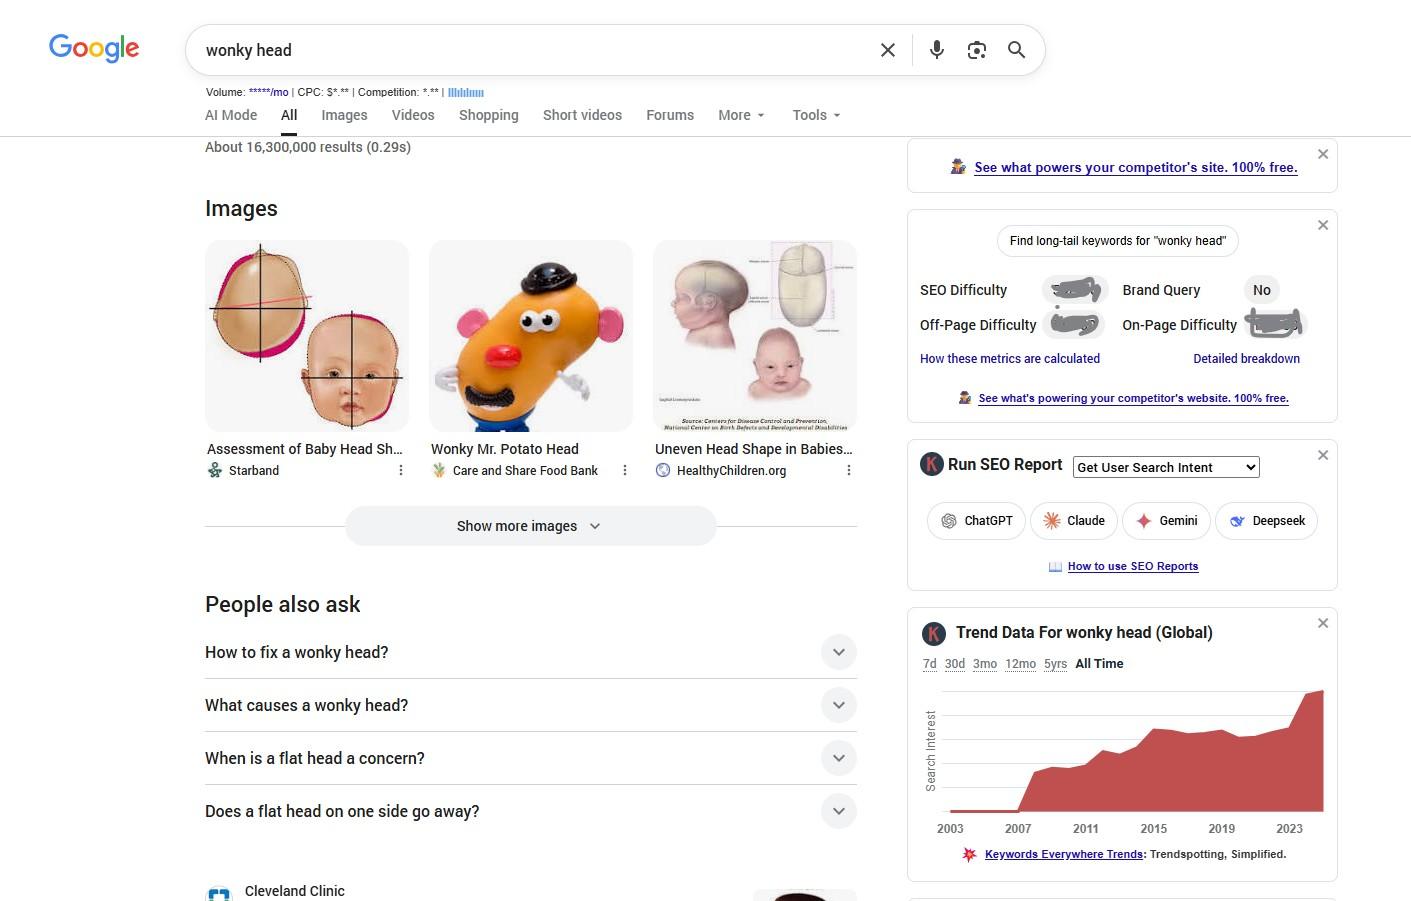The height and width of the screenshot is (901, 1411).
Task: Open Google Lens image search icon
Action: click(x=977, y=50)
